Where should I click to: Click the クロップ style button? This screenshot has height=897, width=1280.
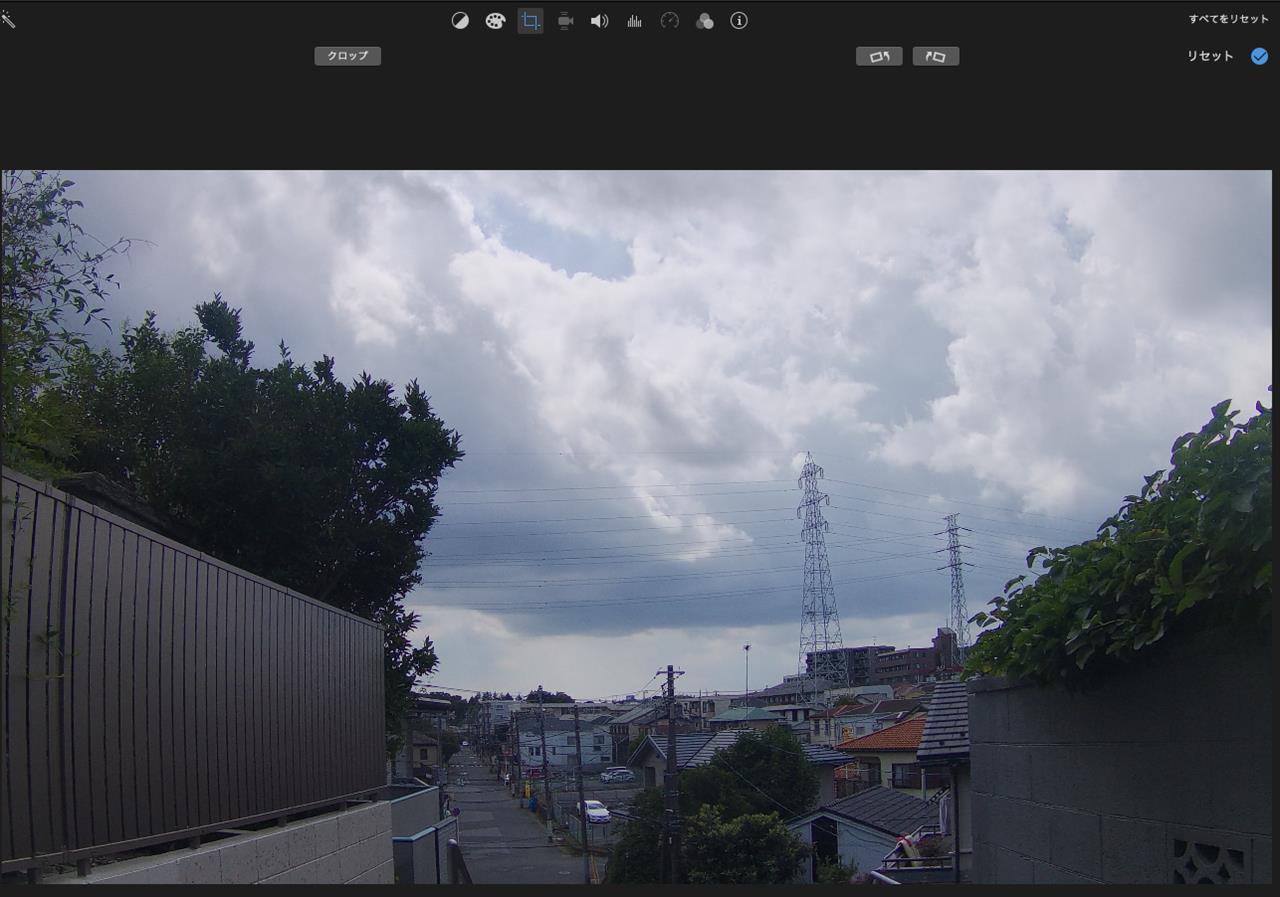click(x=347, y=56)
